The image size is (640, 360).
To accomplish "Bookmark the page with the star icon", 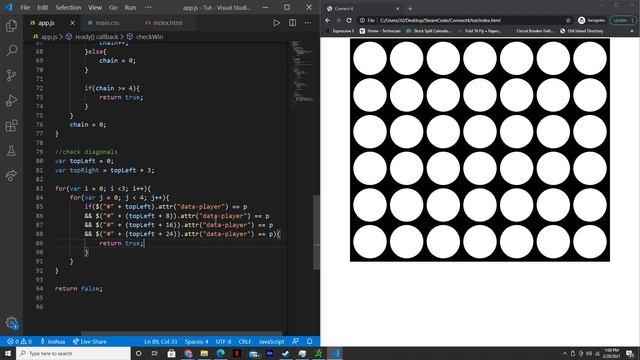I will [568, 20].
